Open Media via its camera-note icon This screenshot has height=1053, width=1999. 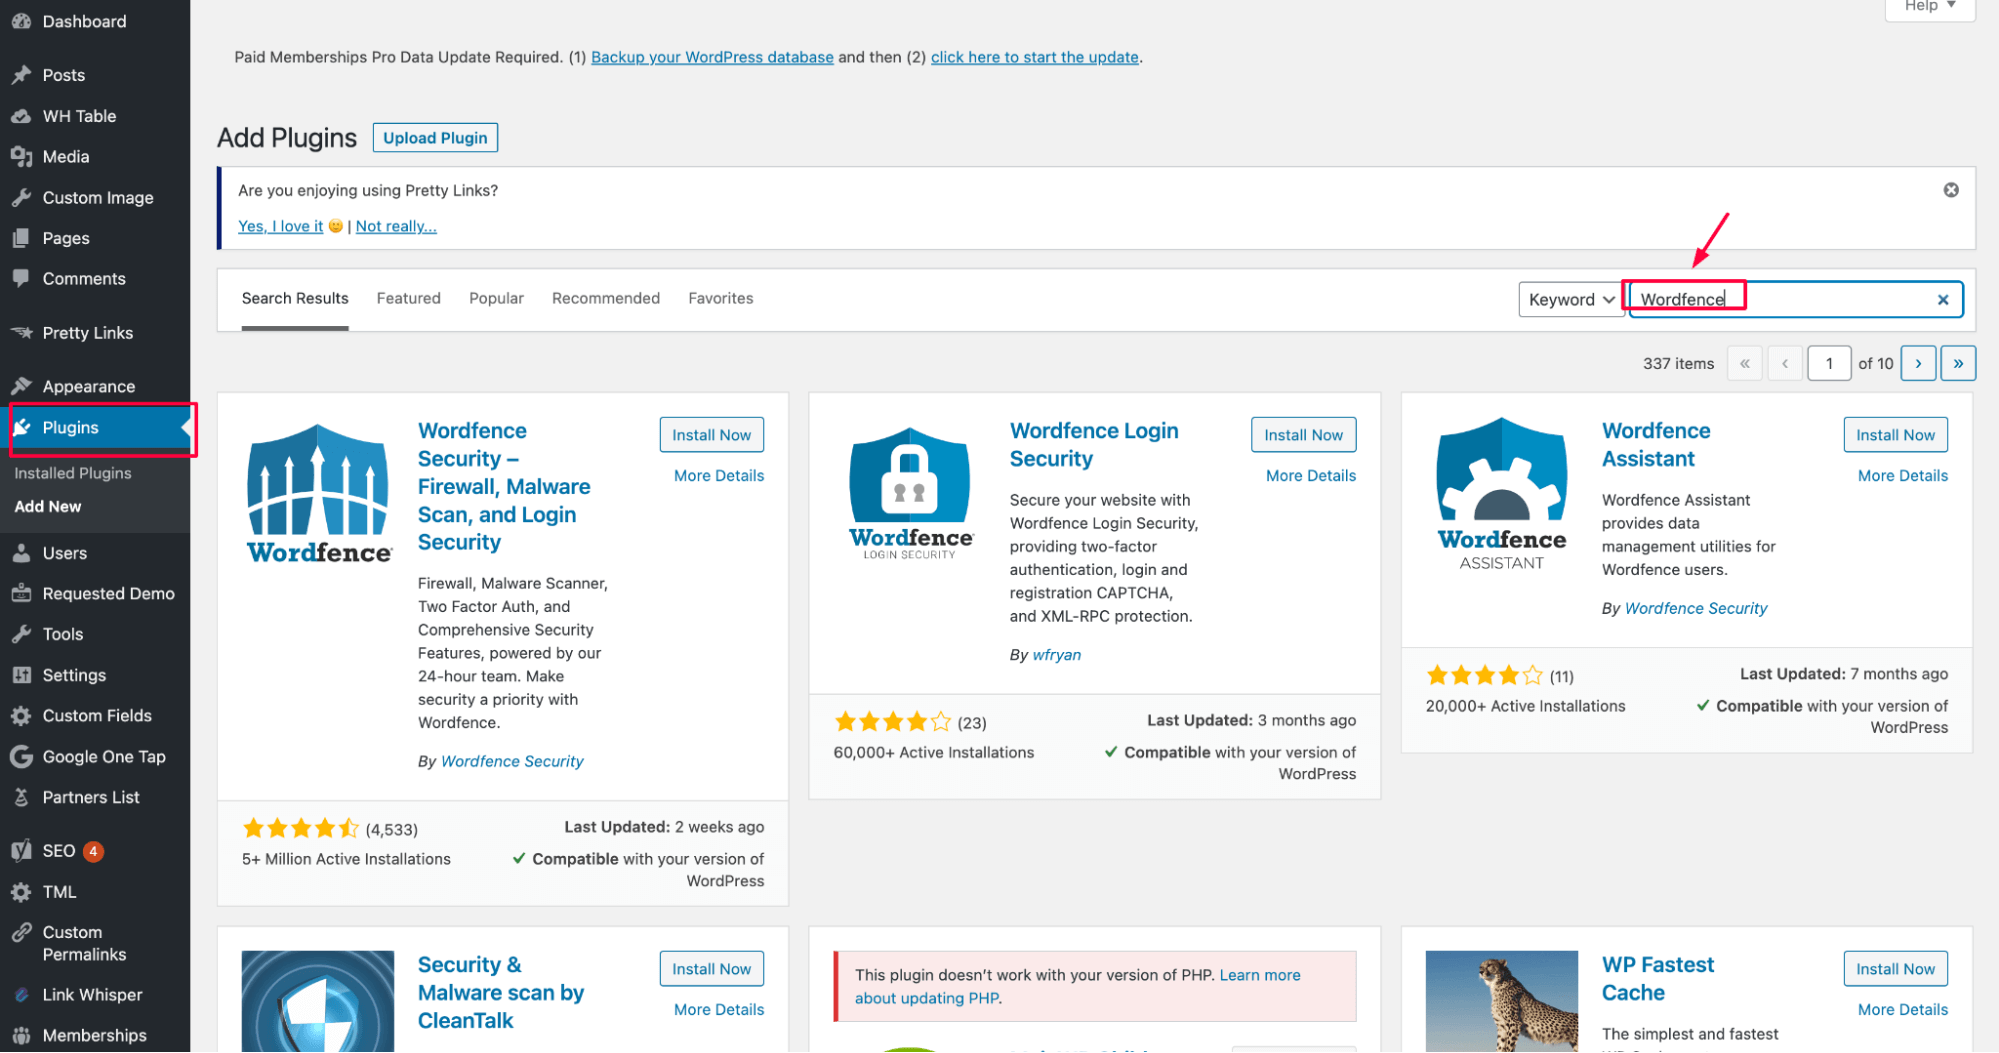(x=21, y=156)
